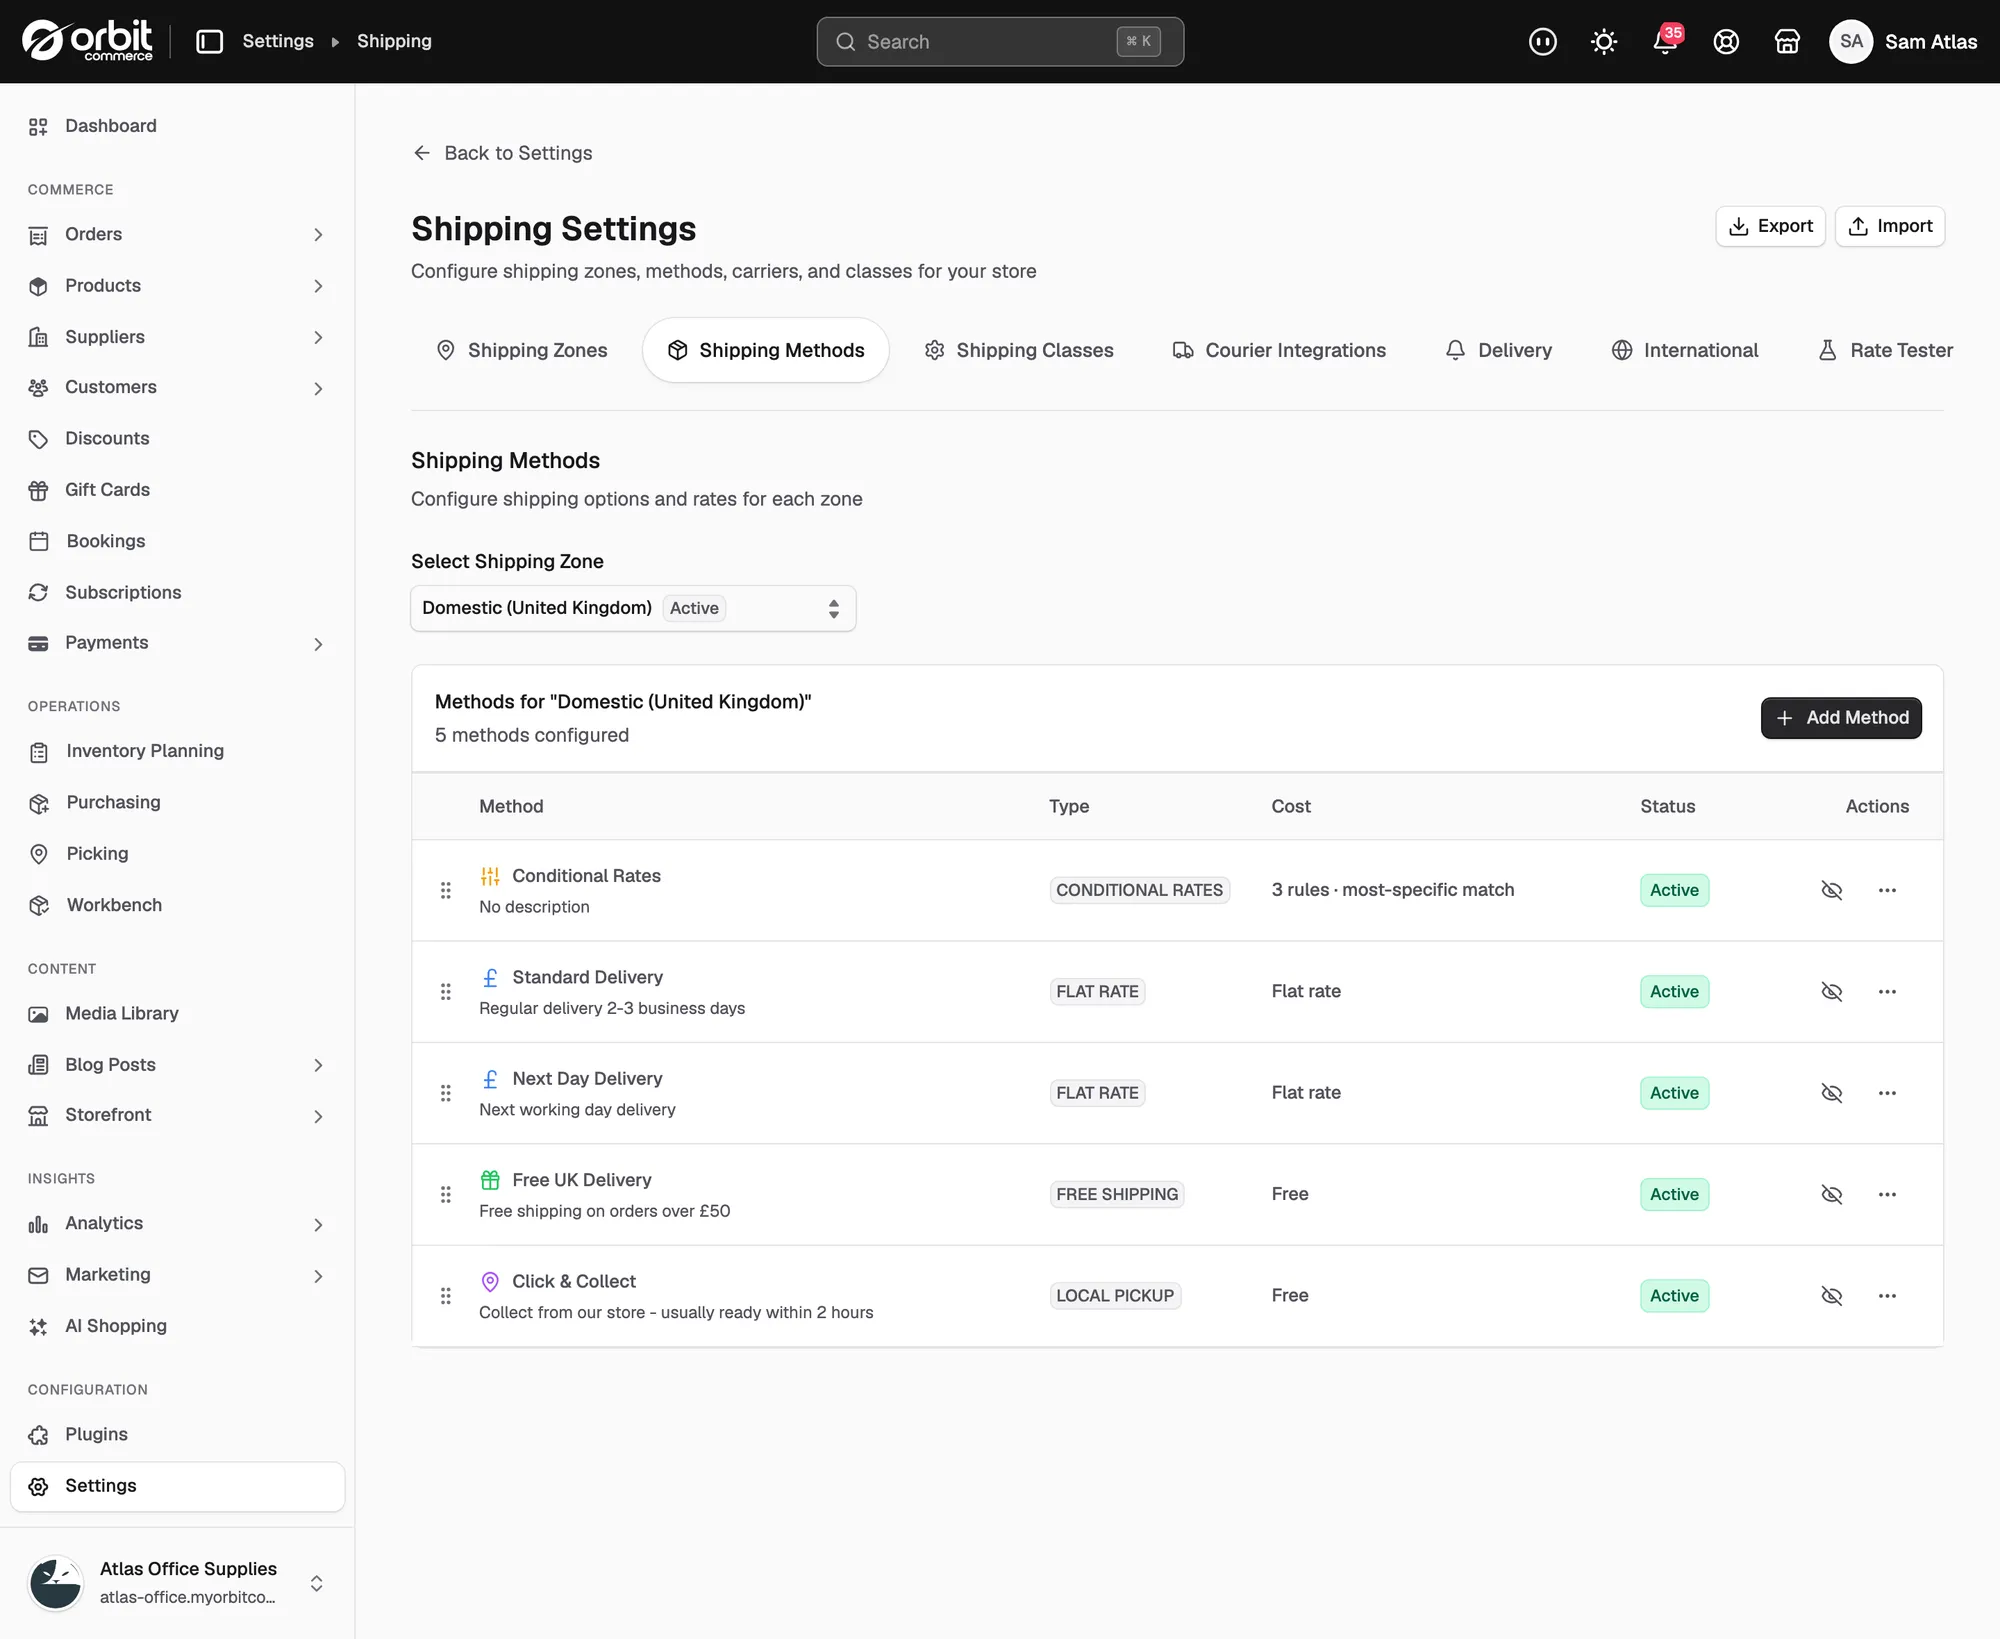Click the Settings breadcrumb link
This screenshot has height=1639, width=2000.
point(278,41)
